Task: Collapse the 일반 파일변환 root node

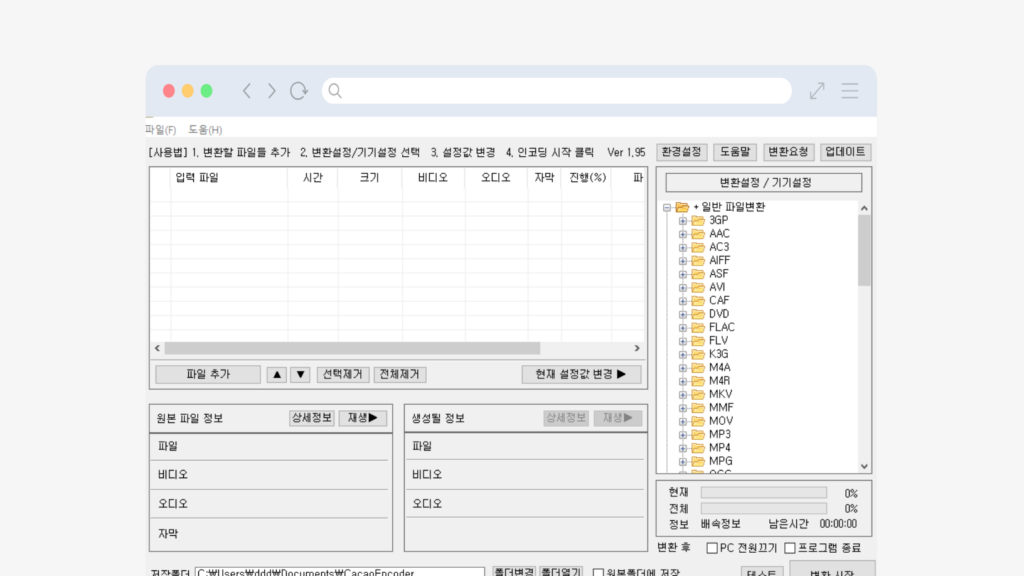Action: click(668, 207)
